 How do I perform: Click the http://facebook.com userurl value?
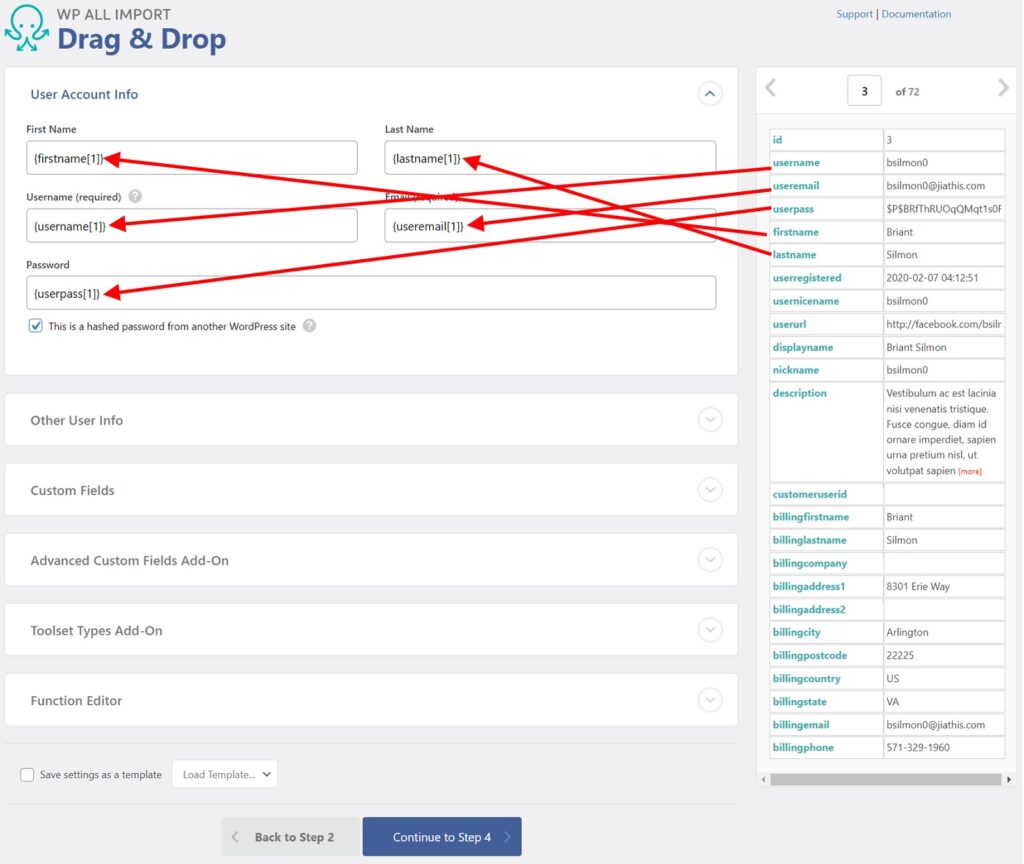944,324
